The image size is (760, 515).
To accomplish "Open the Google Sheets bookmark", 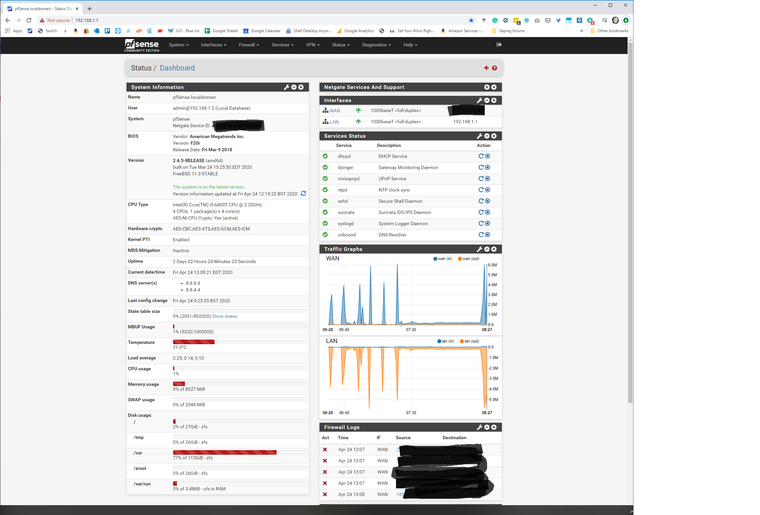I will [221, 31].
